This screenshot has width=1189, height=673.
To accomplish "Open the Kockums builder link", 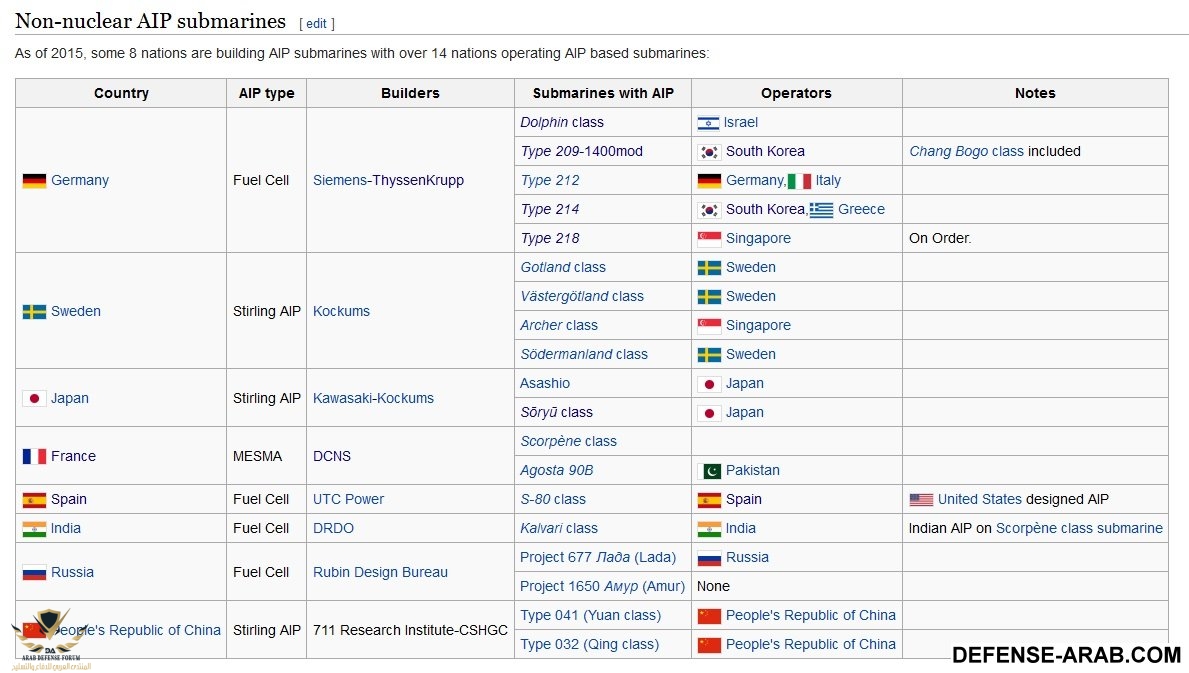I will [x=341, y=312].
